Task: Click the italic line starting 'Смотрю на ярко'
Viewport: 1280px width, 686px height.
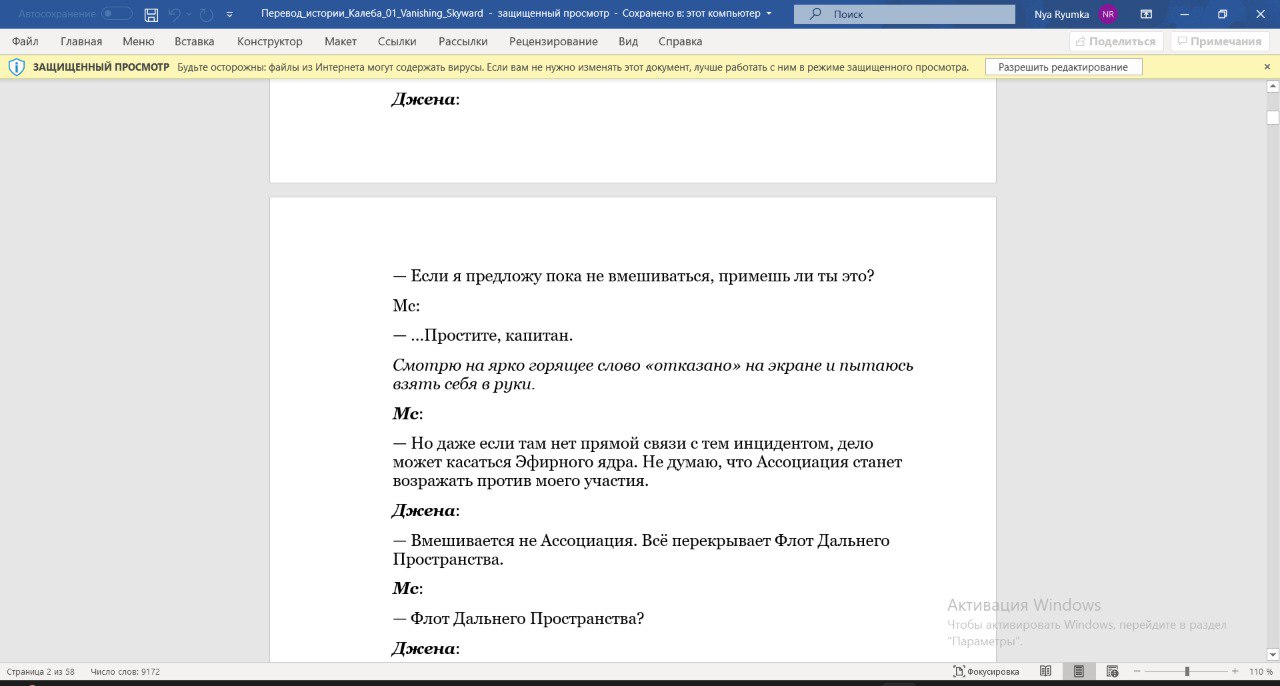Action: [x=653, y=374]
